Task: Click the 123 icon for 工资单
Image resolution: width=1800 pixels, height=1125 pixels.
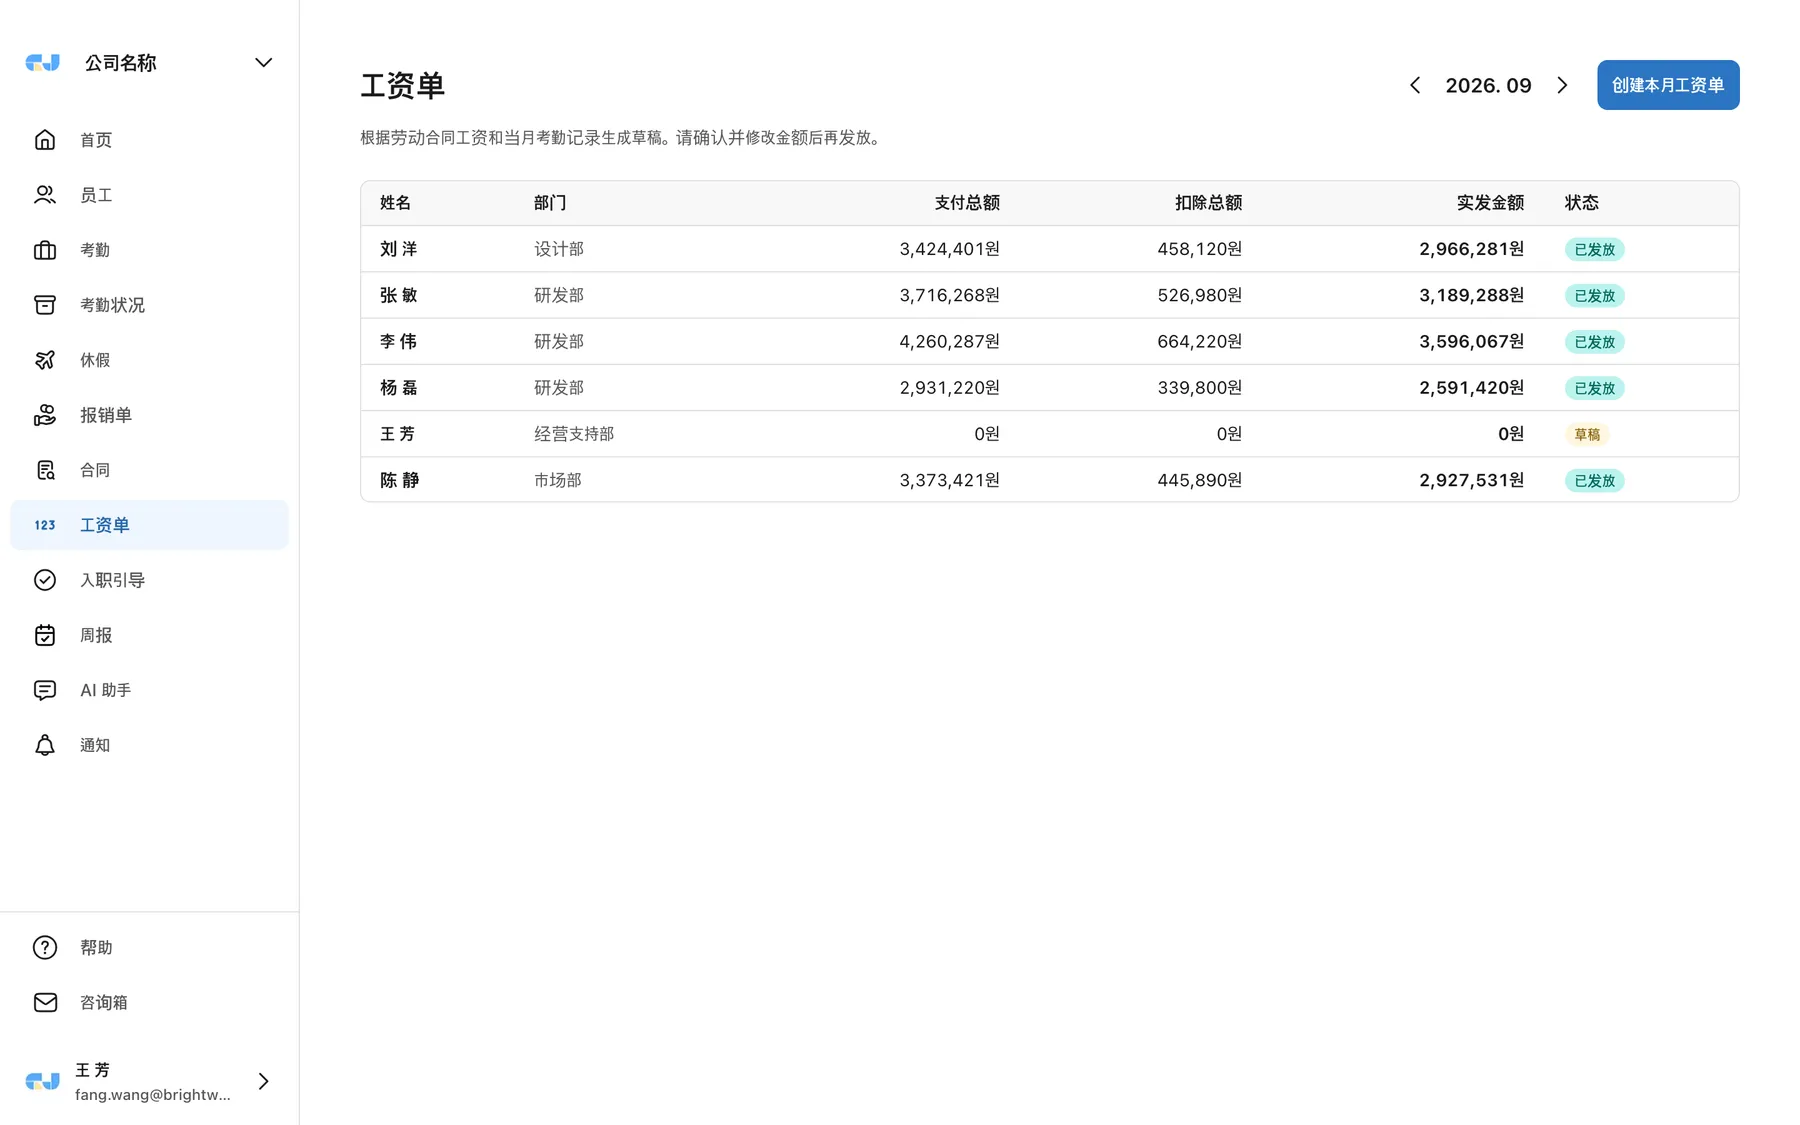Action: [45, 525]
